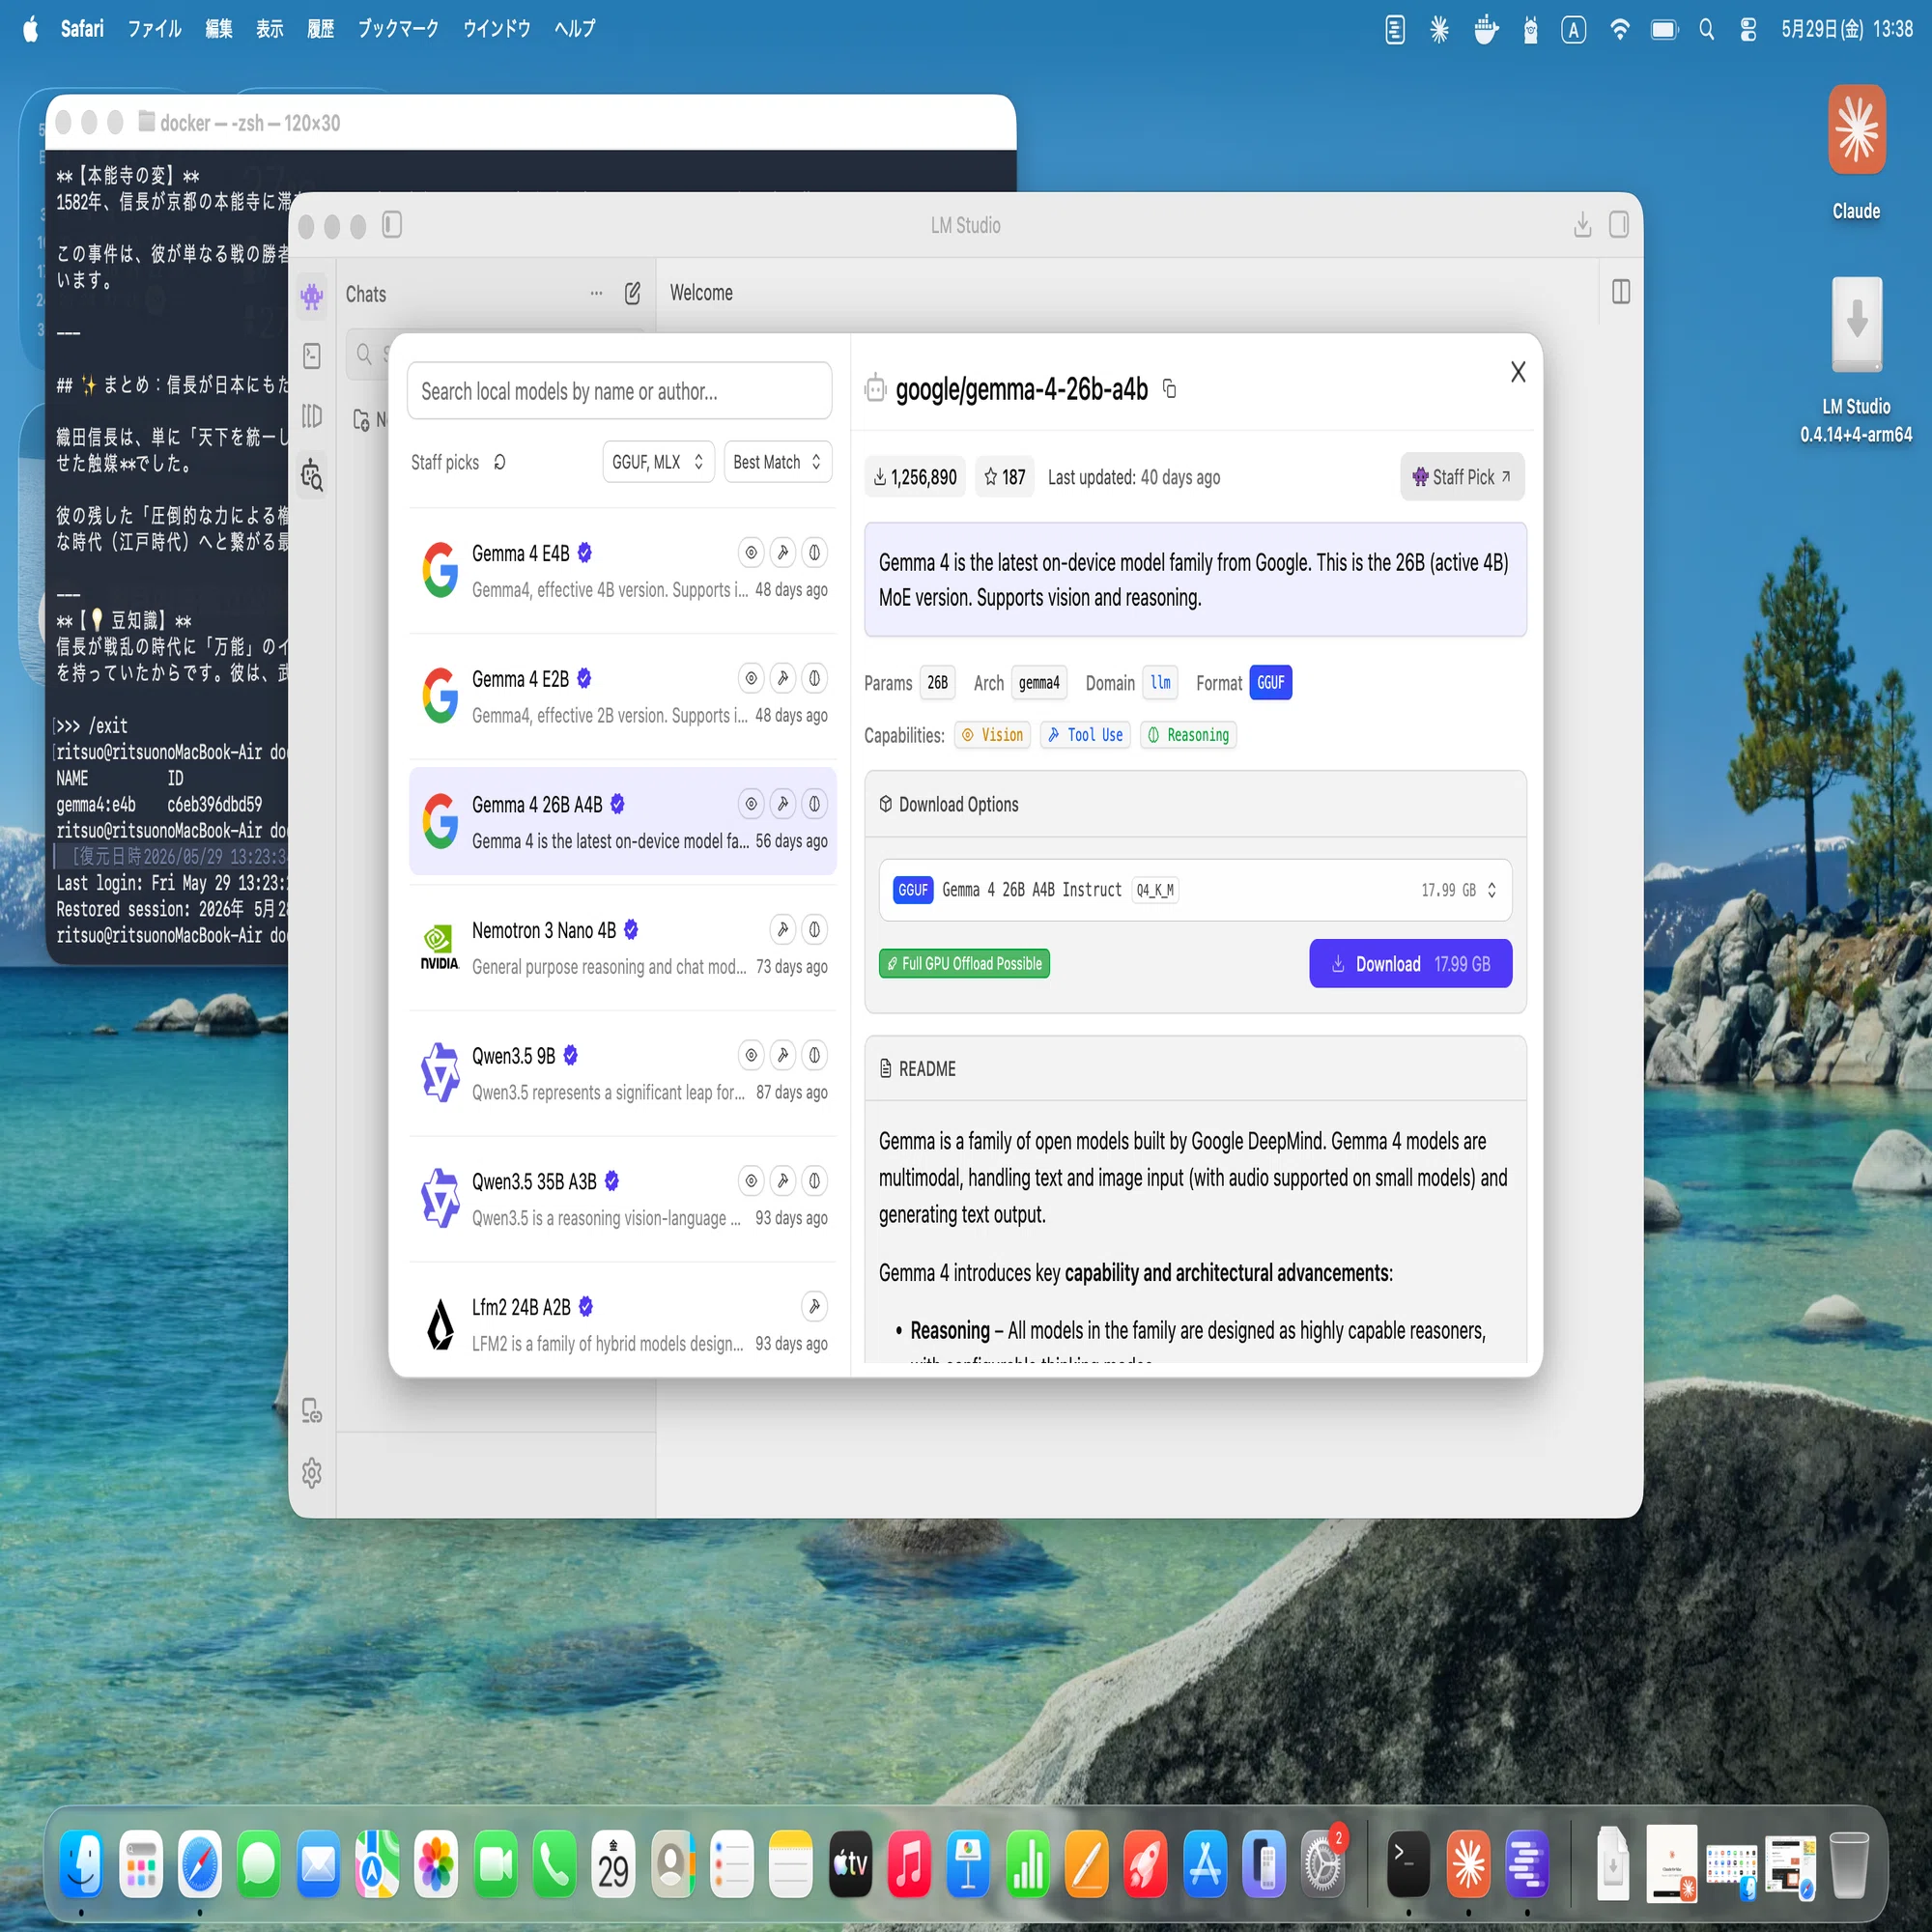Click the 187 stars badge
This screenshot has width=1932, height=1932.
[x=1004, y=477]
